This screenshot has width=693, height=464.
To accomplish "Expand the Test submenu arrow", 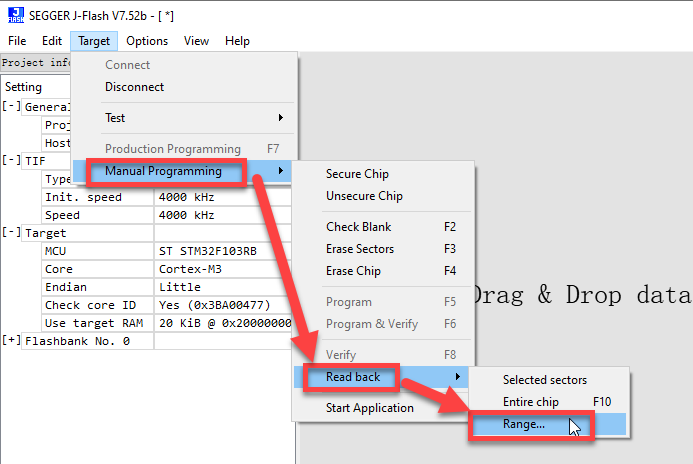I will [281, 118].
